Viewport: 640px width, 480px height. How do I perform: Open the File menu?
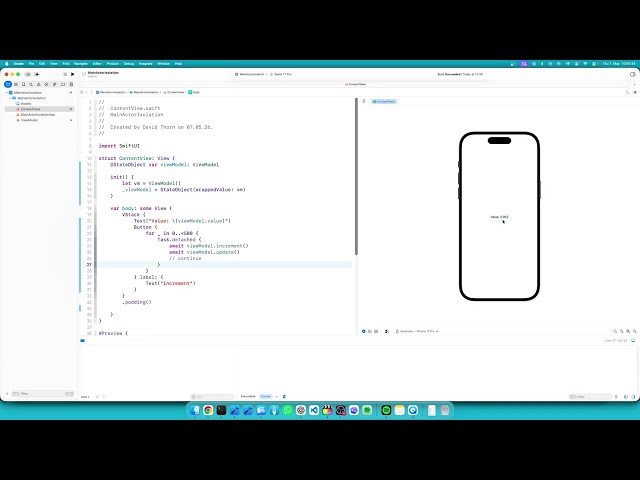point(31,64)
